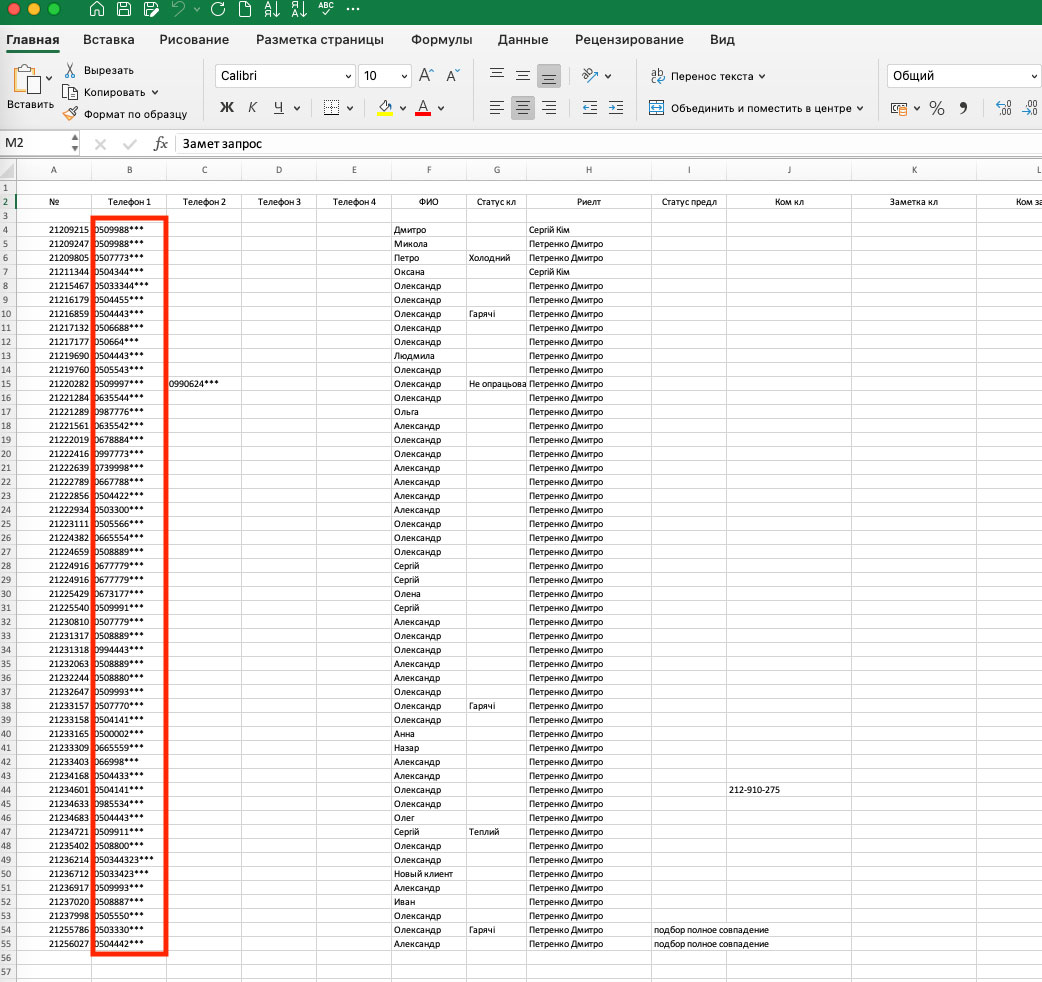Click the Save icon in quick access toolbar
This screenshot has height=982, width=1042.
point(124,10)
